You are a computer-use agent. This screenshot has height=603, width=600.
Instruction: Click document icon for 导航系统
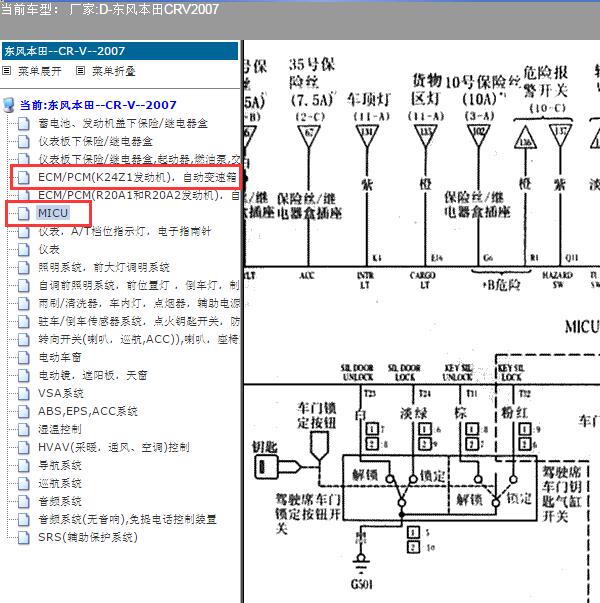pyautogui.click(x=23, y=466)
